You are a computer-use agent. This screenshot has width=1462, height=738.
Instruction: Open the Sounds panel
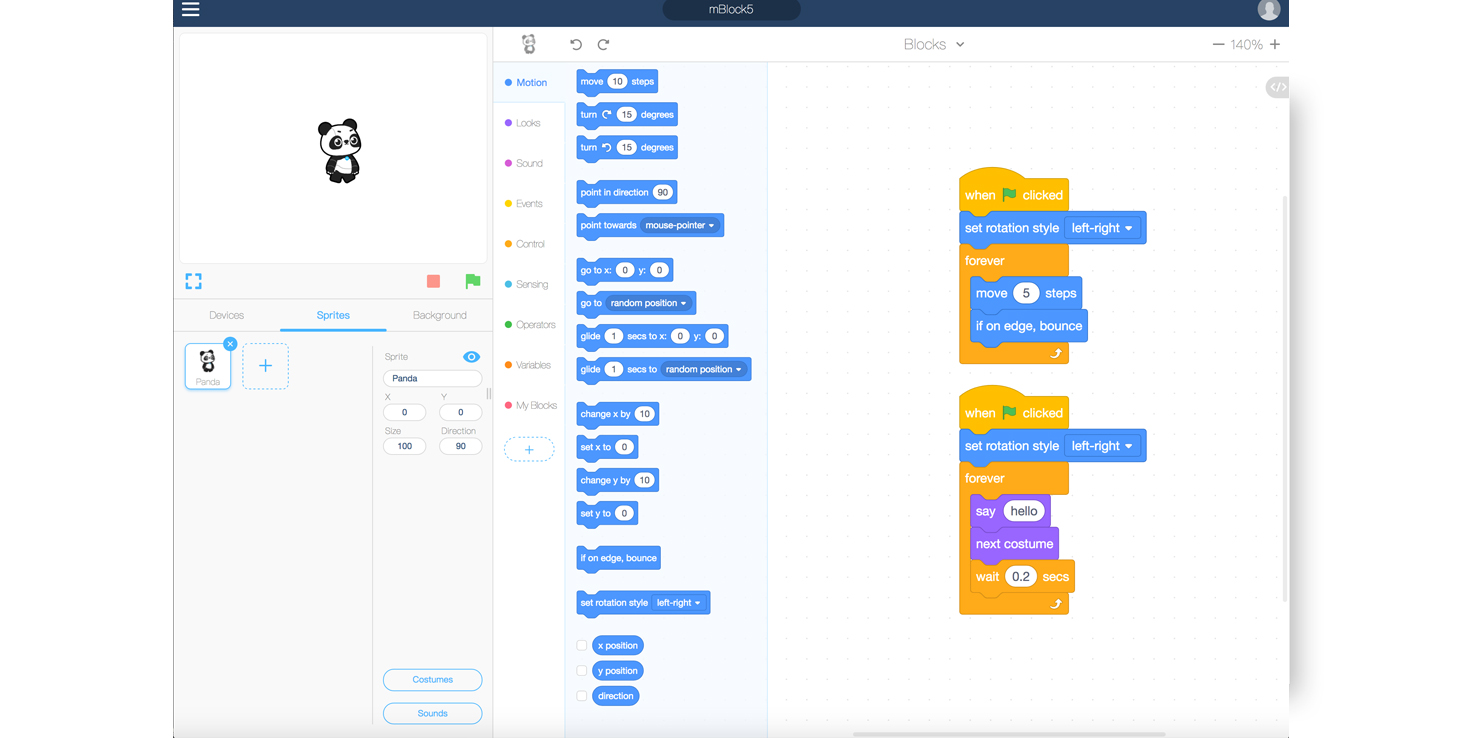[x=432, y=713]
